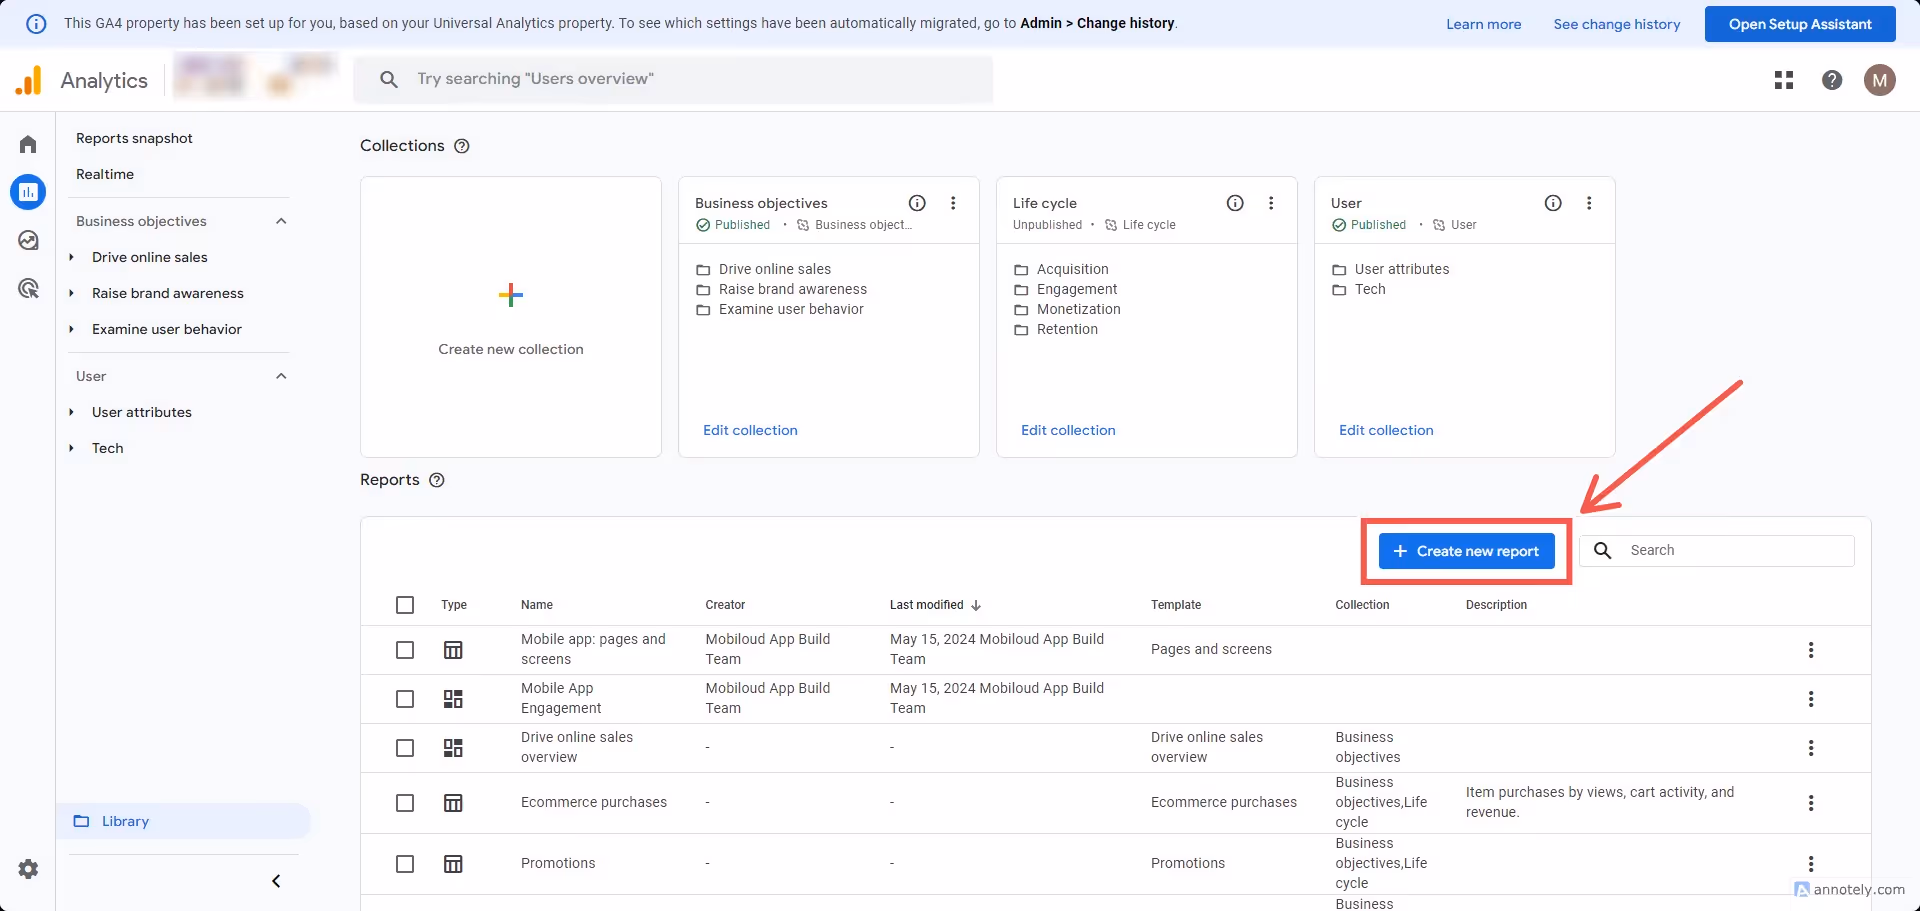Show info for User collection
This screenshot has height=911, width=1920.
tap(1553, 203)
